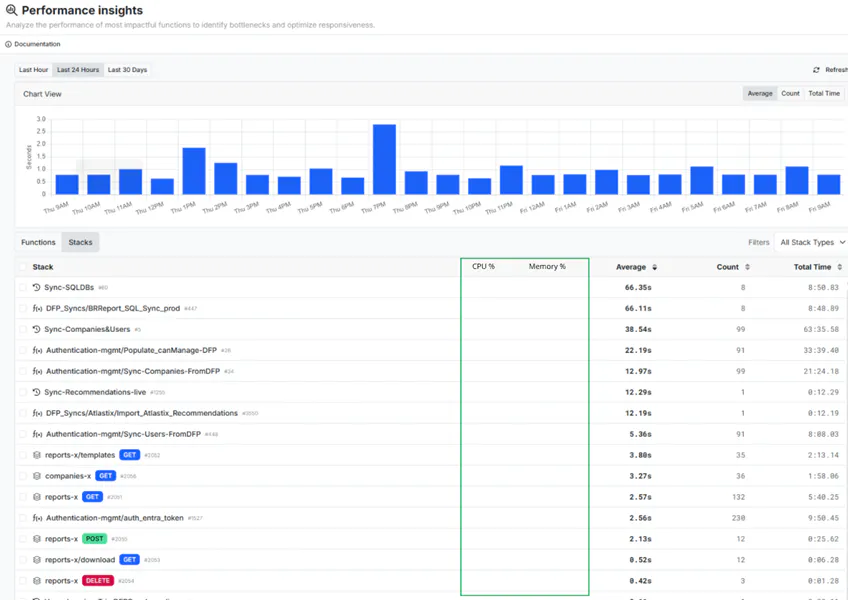
Task: Click the Authentication-mgmt/auth_entra_token stack name
Action: tap(115, 518)
